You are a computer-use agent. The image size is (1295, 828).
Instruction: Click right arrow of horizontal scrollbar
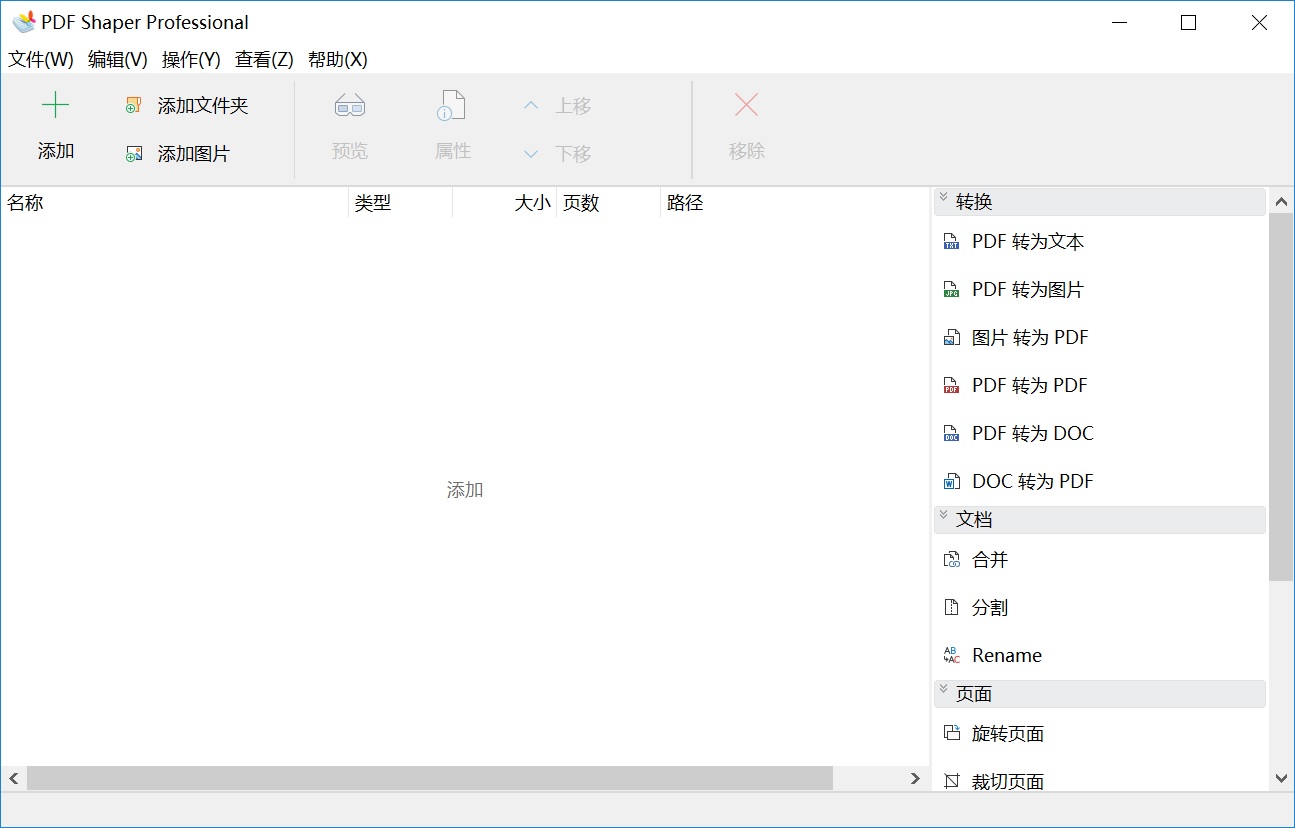(915, 778)
